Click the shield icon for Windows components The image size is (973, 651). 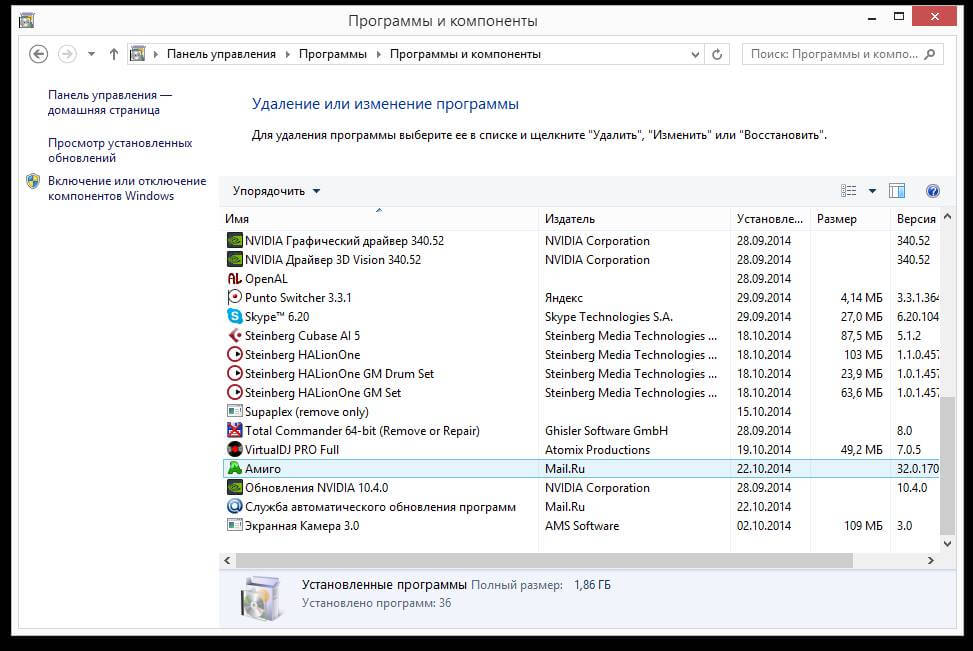[x=33, y=181]
